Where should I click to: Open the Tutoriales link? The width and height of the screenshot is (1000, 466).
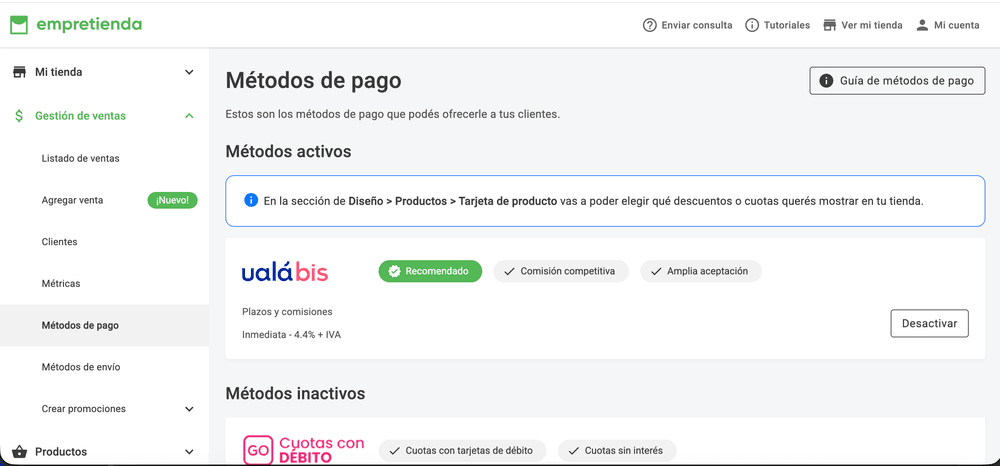[786, 25]
